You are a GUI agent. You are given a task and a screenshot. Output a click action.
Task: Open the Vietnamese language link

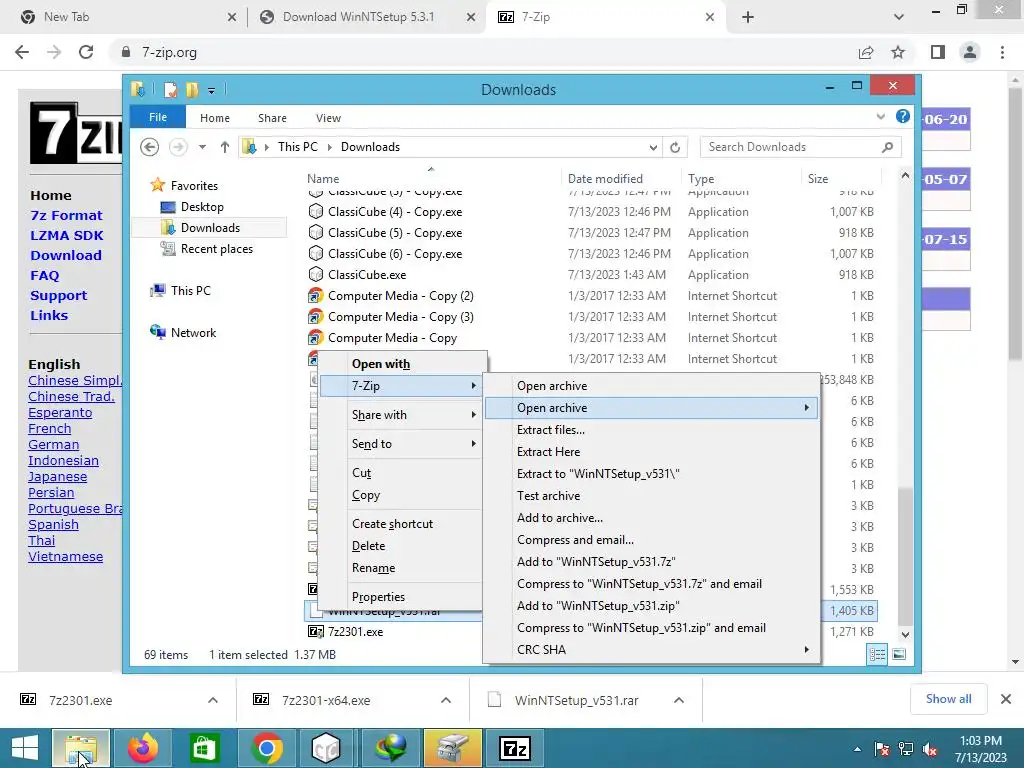click(x=65, y=557)
